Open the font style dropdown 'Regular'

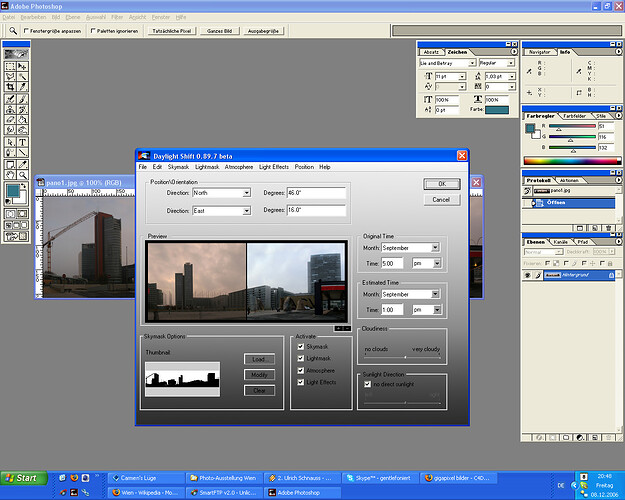pos(511,63)
